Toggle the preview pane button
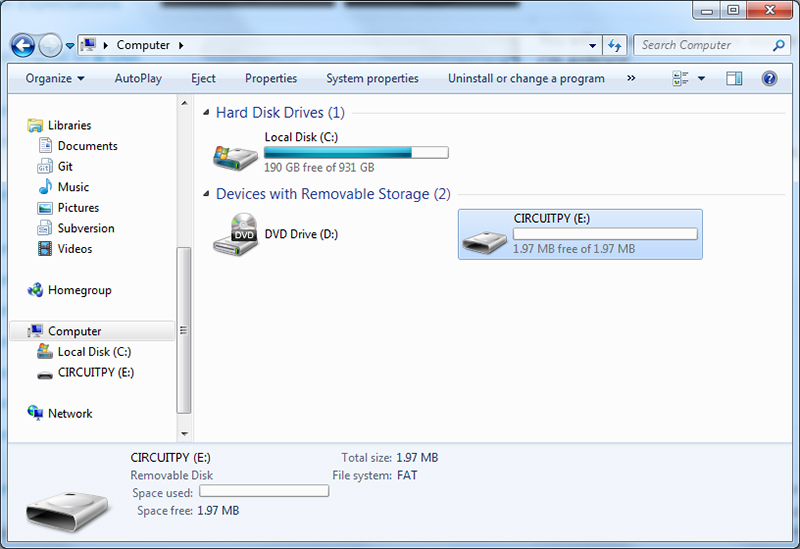 click(x=734, y=78)
